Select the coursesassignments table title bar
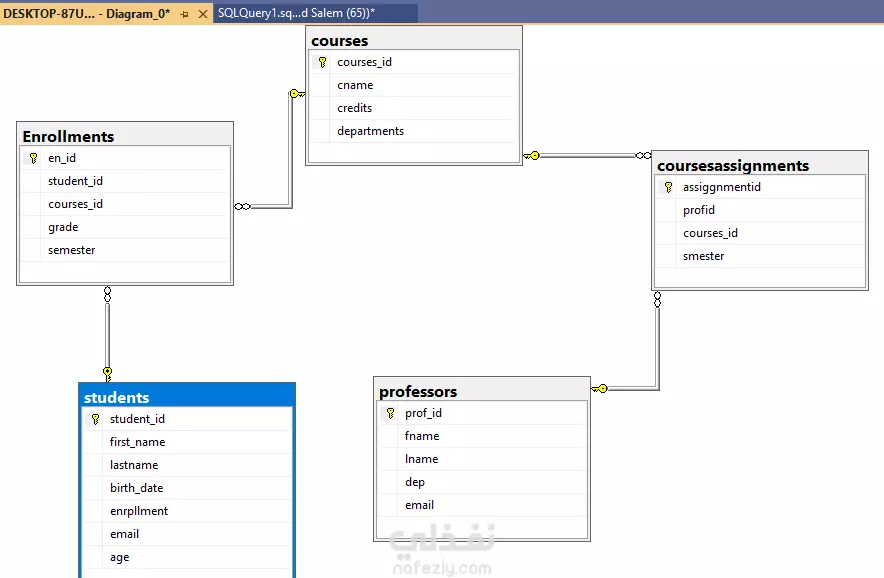The height and width of the screenshot is (578, 884). click(x=759, y=166)
